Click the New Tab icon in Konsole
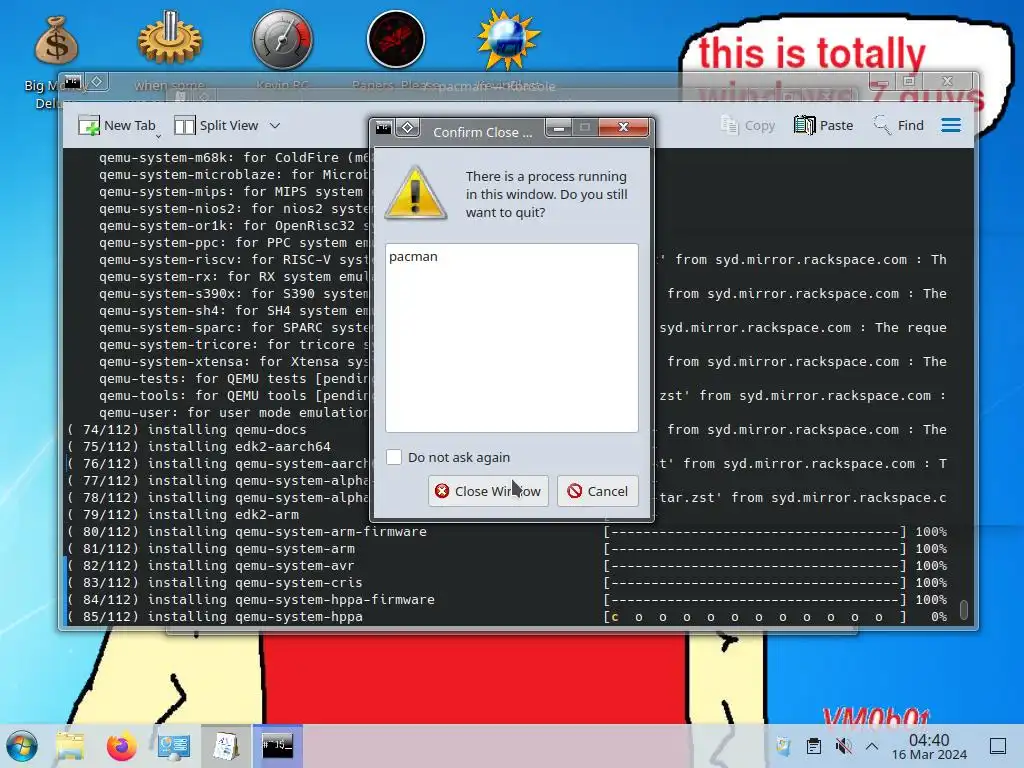The width and height of the screenshot is (1024, 768). [89, 125]
